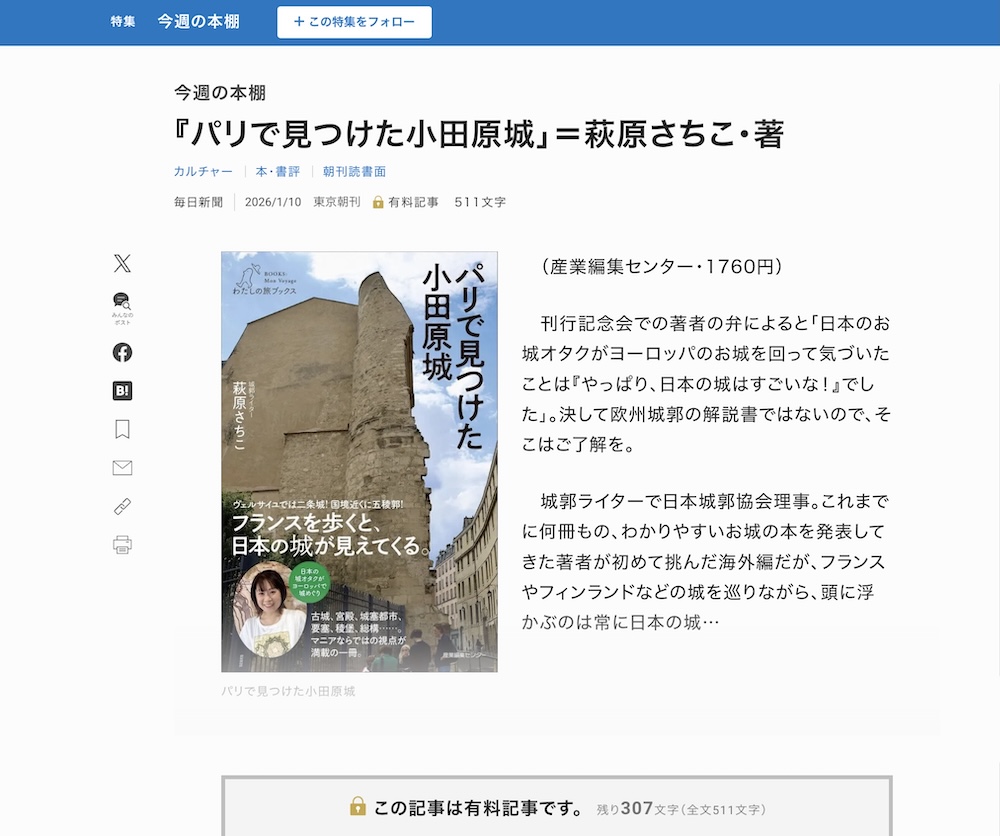Screen dimensions: 1000x836
Task: Click the book cover caption text
Action: (288, 691)
